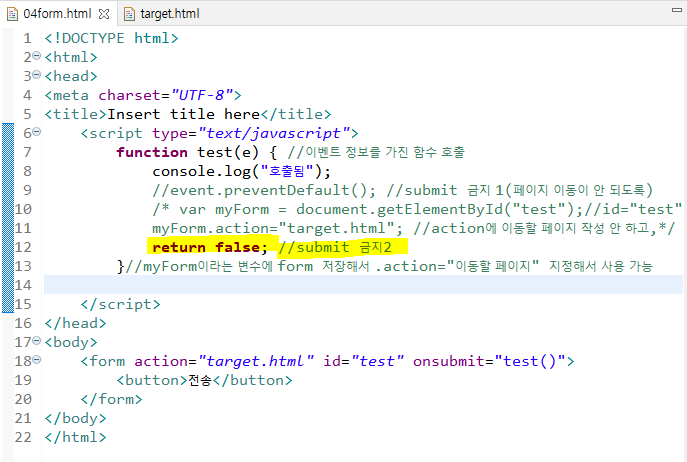Click the blue range indicator bar in the gutter

click(8, 218)
